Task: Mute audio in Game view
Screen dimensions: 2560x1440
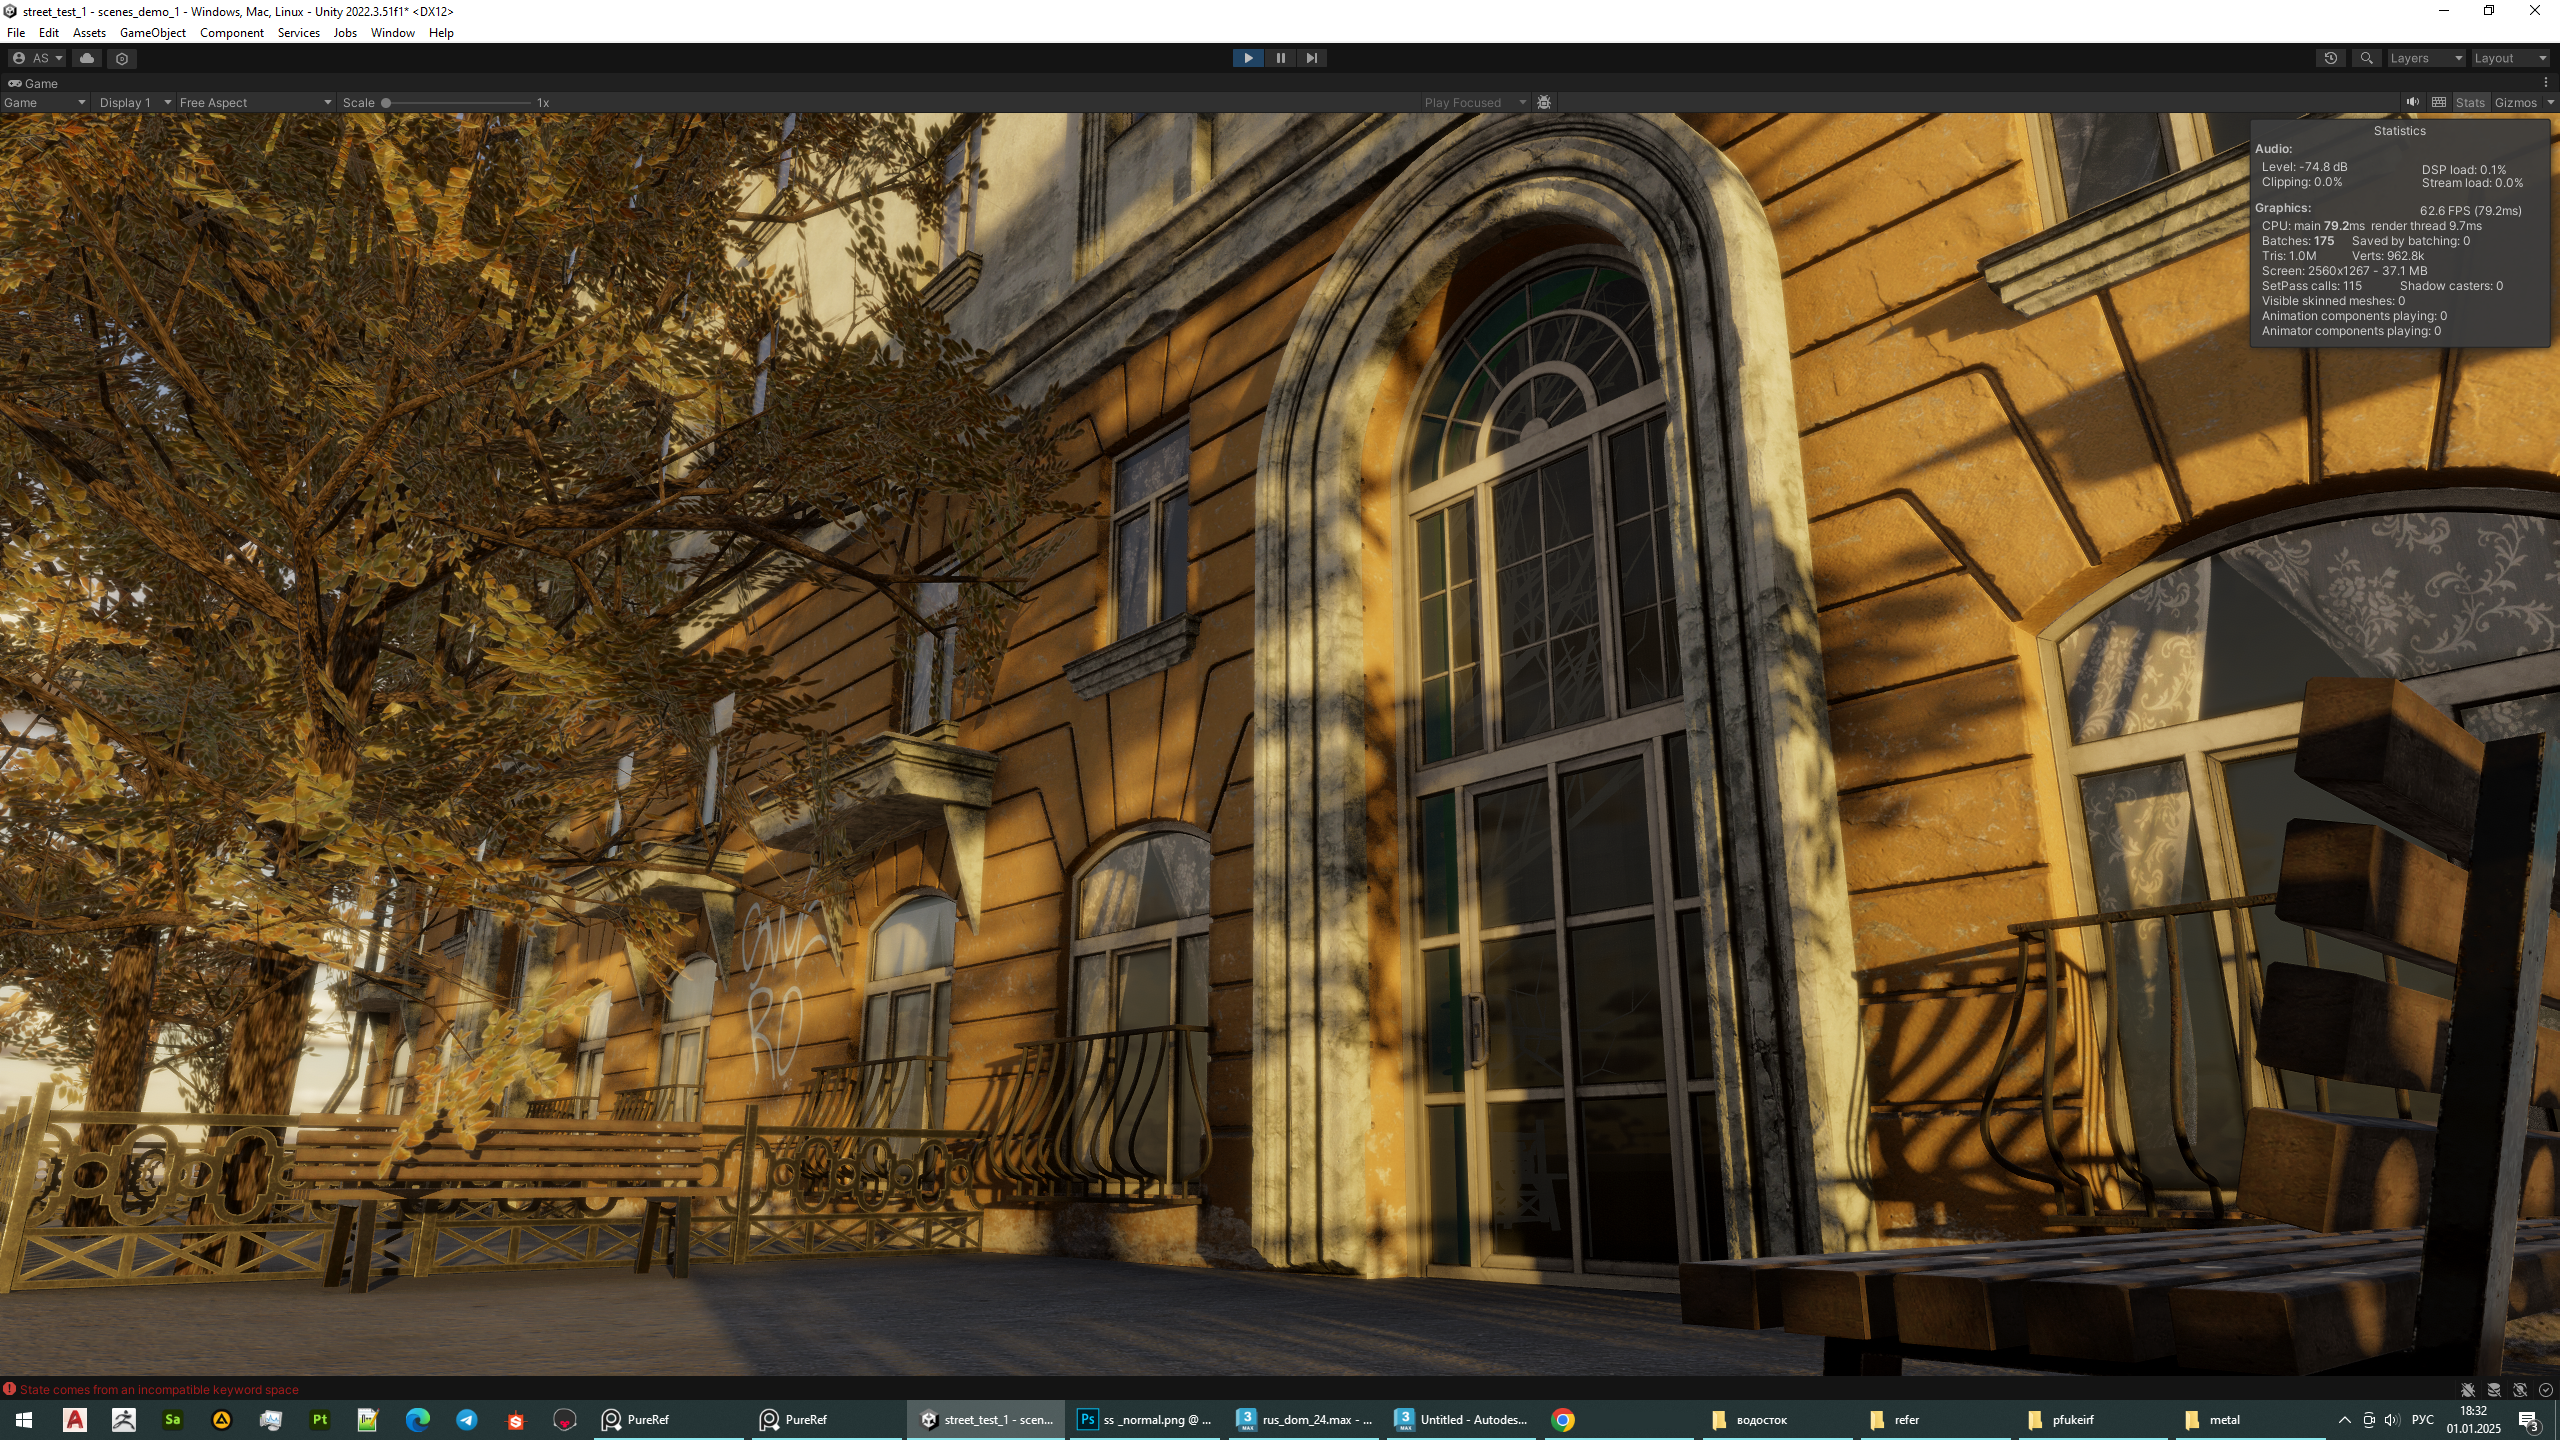Action: pos(2412,102)
